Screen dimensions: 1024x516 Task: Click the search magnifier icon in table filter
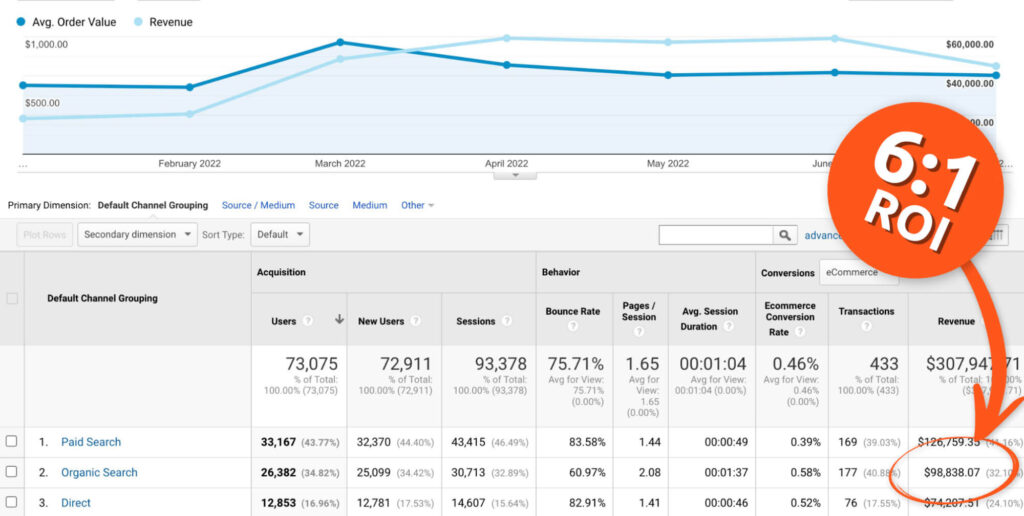785,235
